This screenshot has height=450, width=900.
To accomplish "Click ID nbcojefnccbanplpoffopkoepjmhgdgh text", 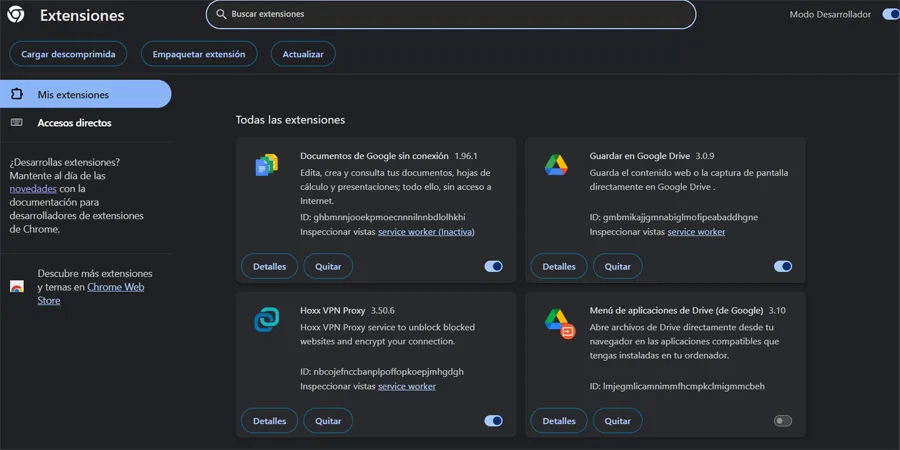I will click(382, 371).
